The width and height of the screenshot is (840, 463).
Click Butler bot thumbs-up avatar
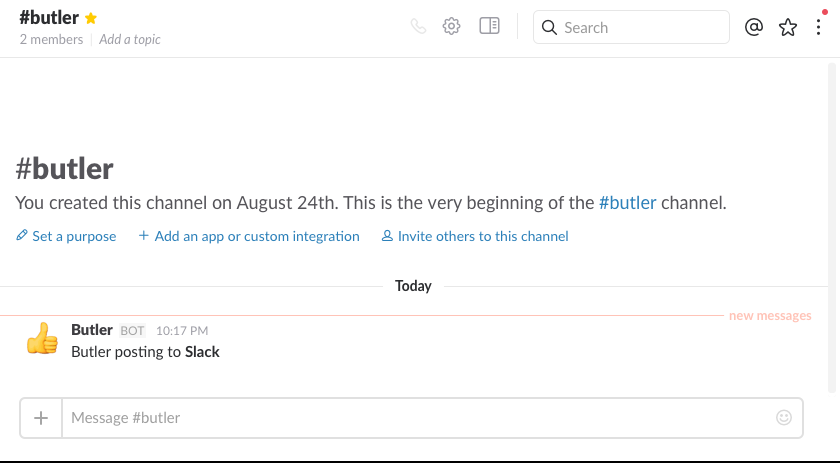tap(42, 338)
